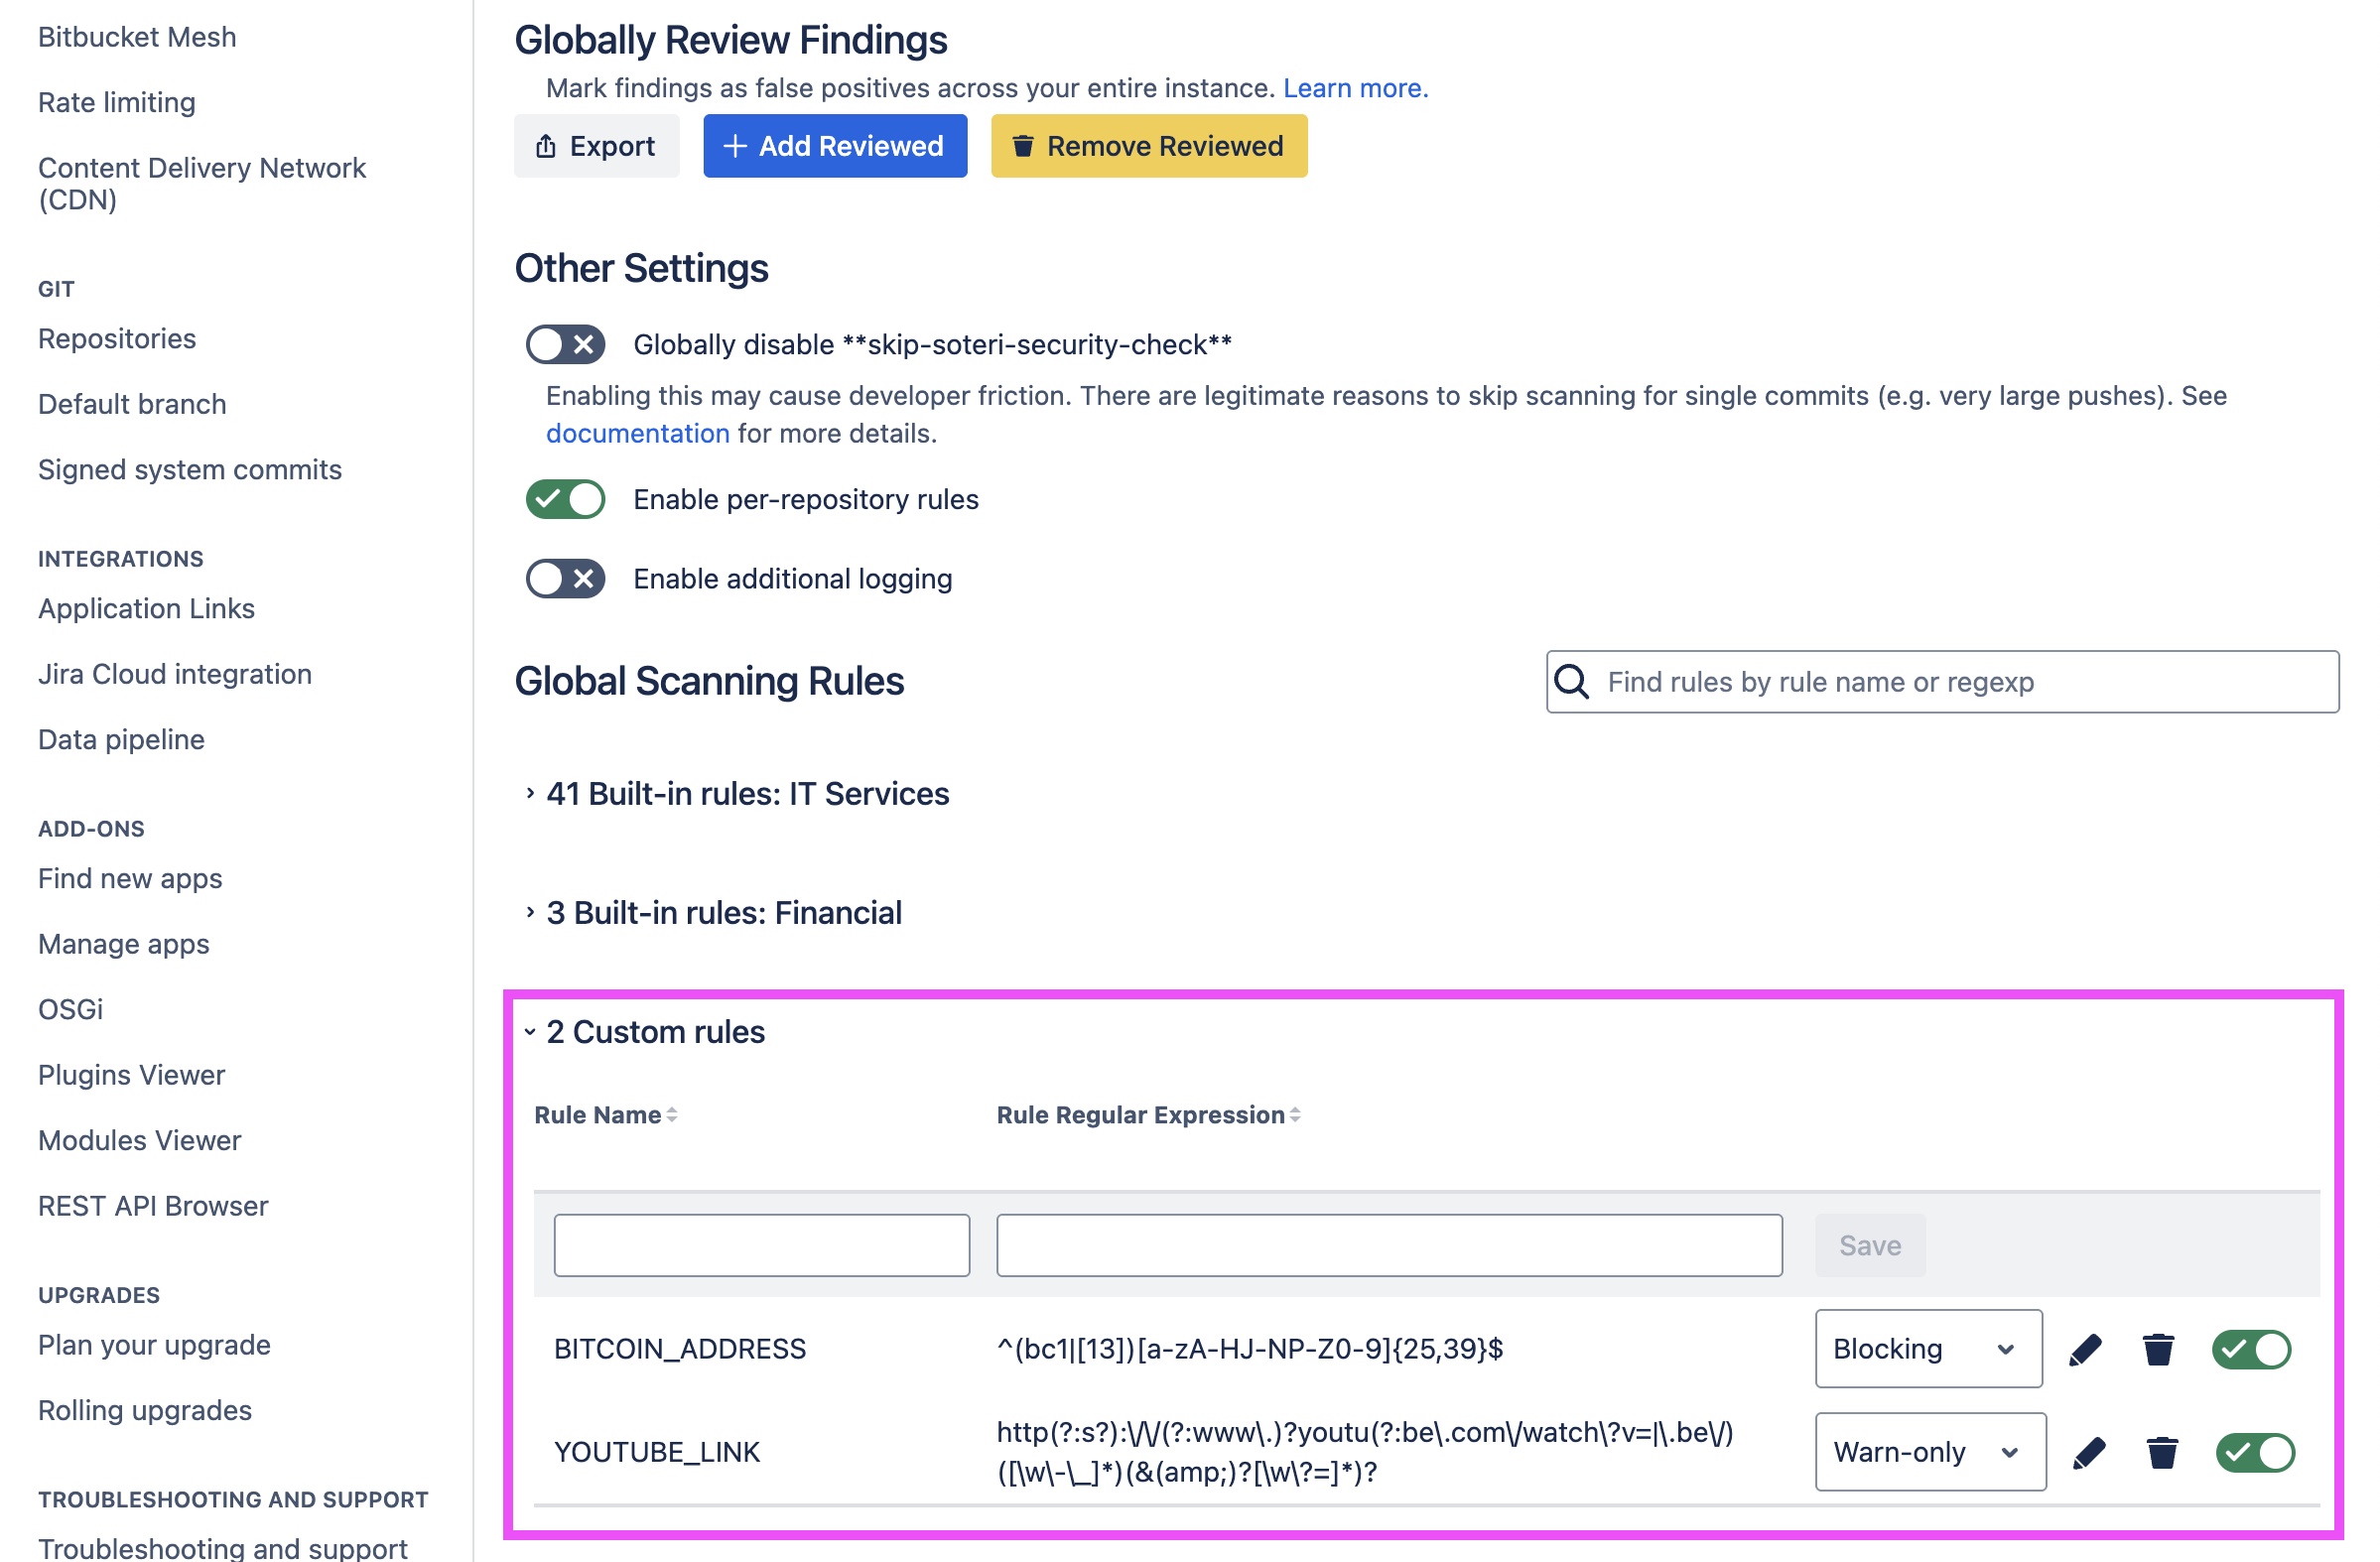The image size is (2380, 1562).
Task: Disable per-repository rules toggle
Action: 566,499
